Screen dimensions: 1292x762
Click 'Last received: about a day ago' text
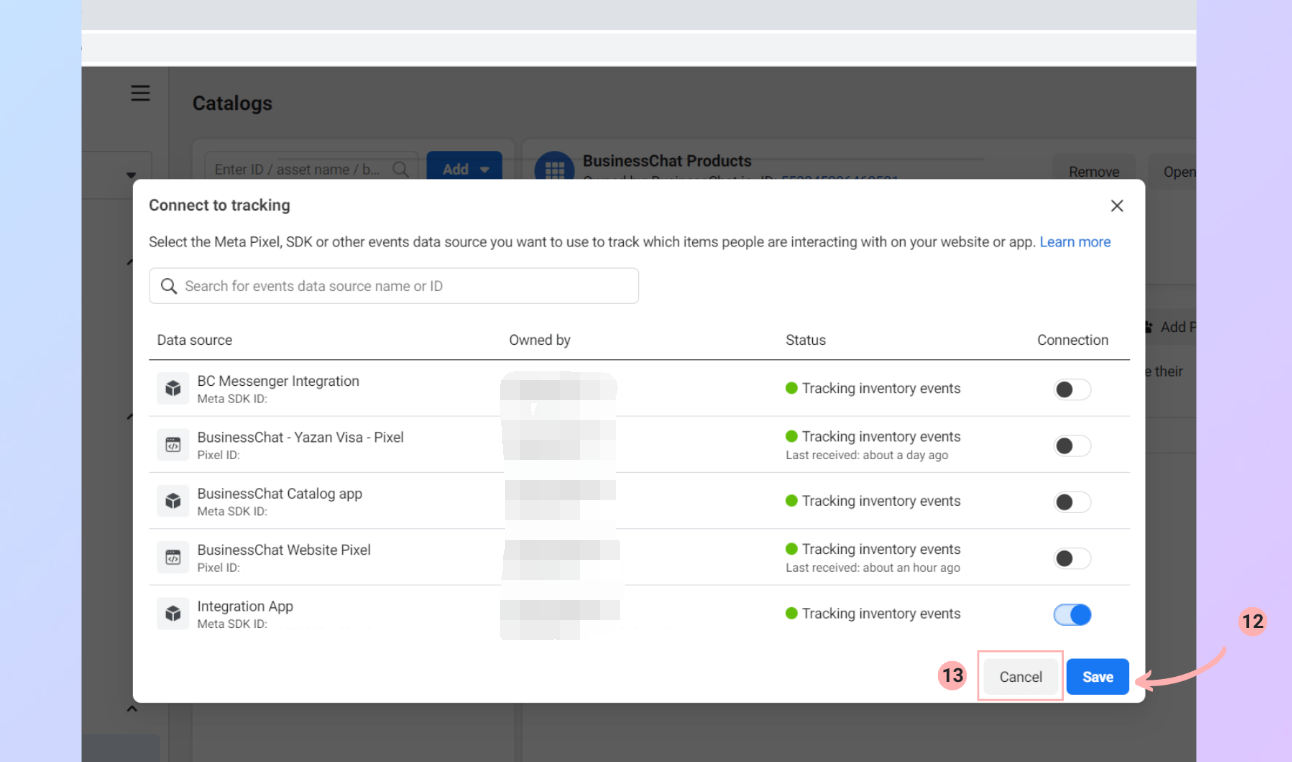[867, 455]
